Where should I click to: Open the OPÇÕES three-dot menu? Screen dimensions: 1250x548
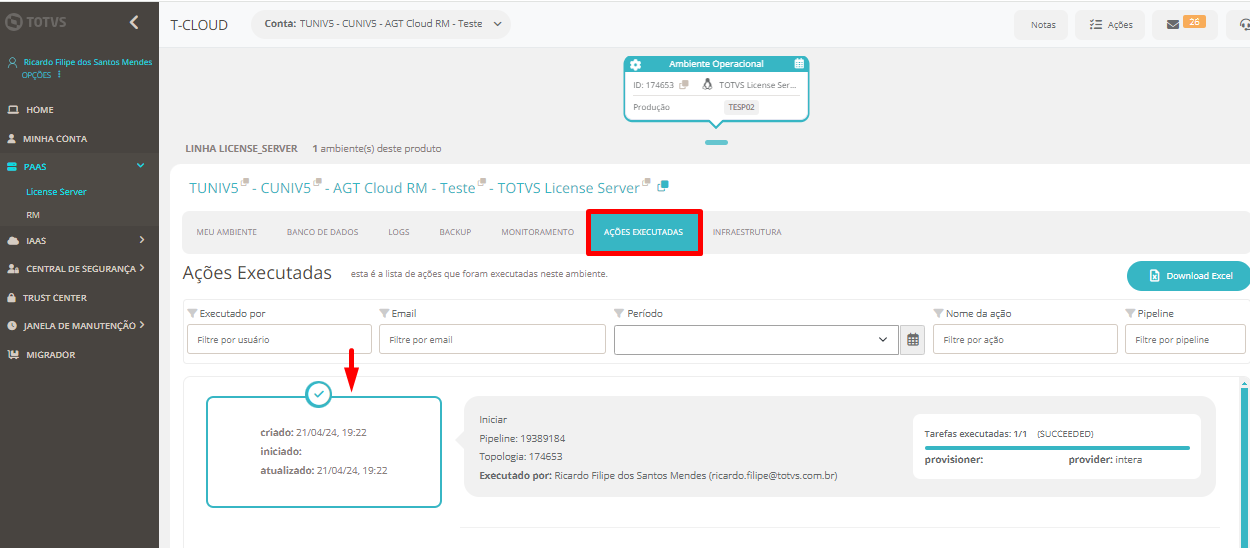click(x=60, y=74)
